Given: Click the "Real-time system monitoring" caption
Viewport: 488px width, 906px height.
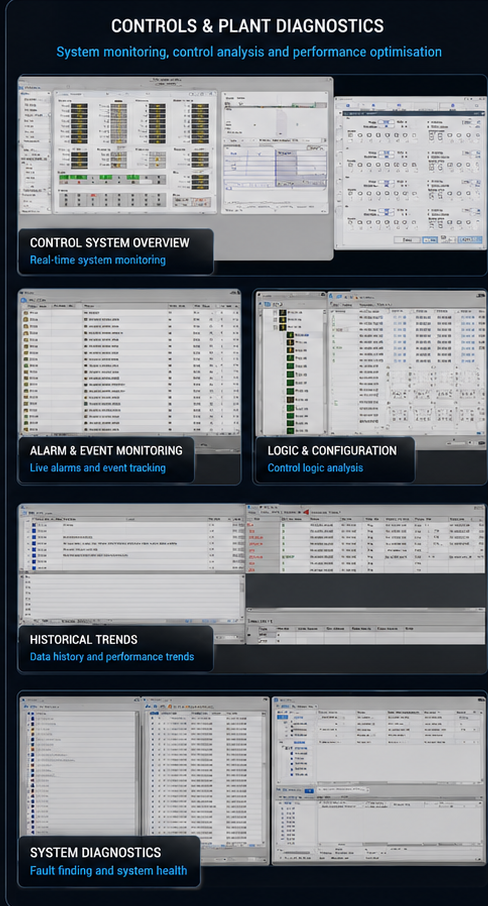Looking at the screenshot, I should click(98, 260).
